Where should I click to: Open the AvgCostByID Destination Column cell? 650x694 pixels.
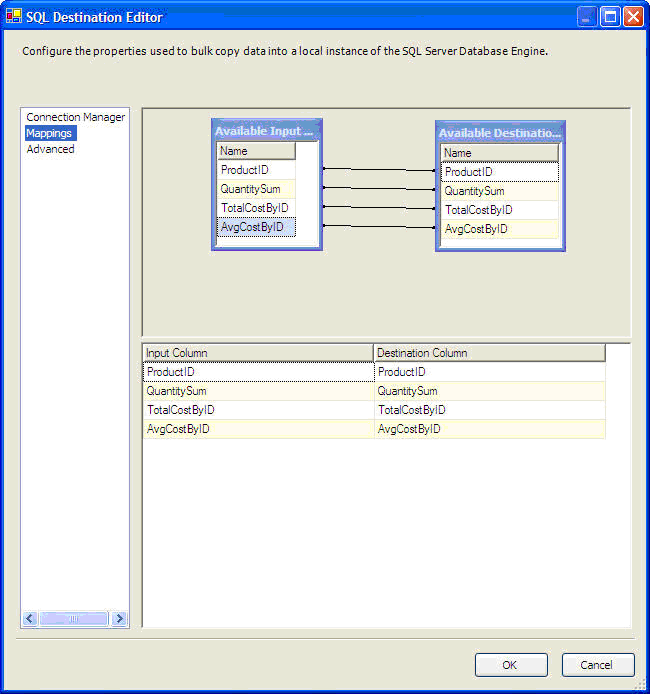[x=490, y=429]
